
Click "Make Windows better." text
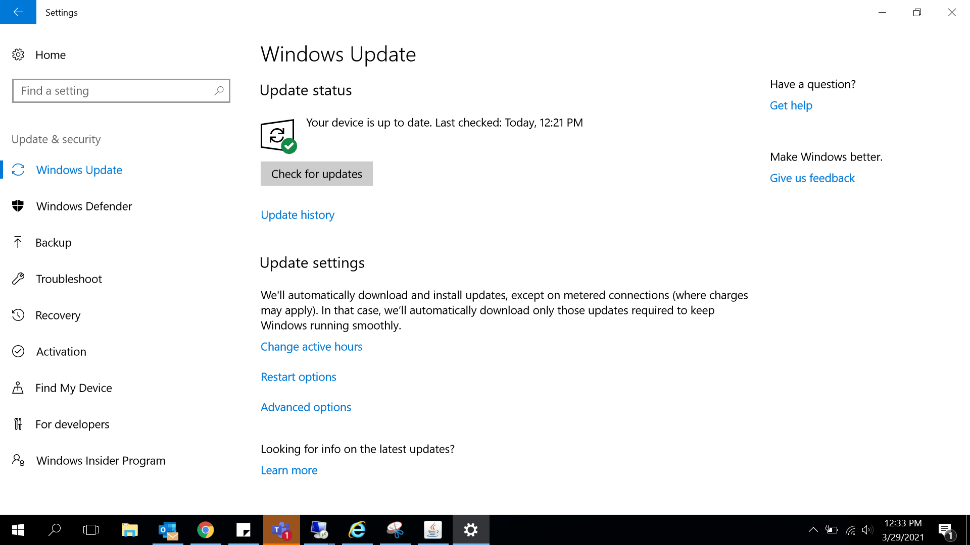click(x=826, y=157)
